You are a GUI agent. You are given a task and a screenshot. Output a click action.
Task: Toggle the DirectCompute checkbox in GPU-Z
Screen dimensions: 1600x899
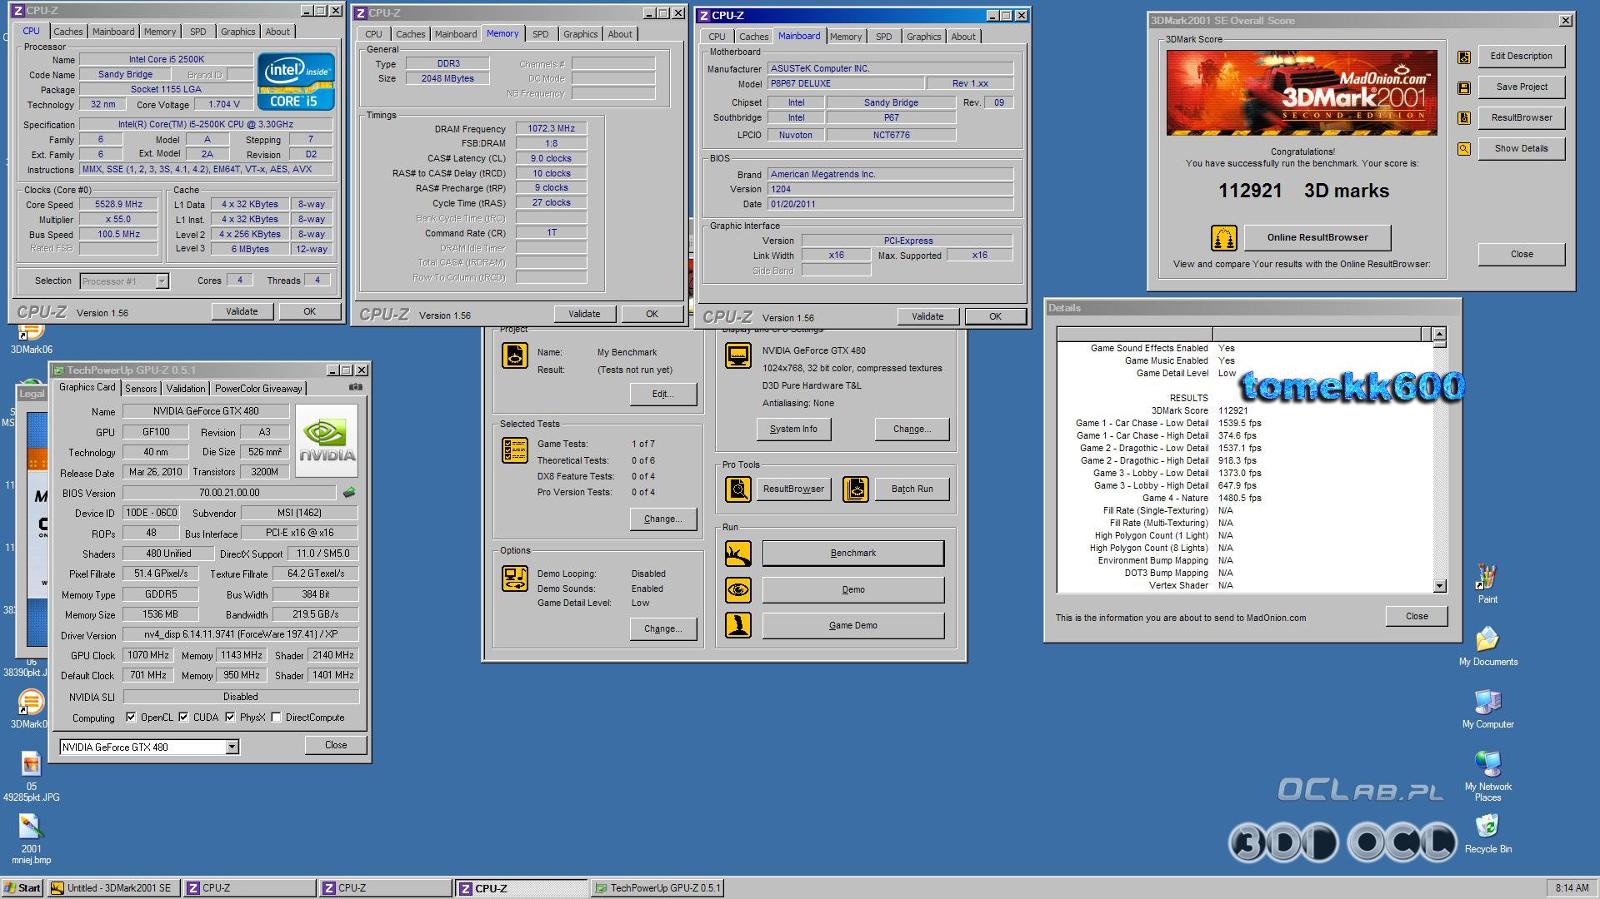coord(276,717)
